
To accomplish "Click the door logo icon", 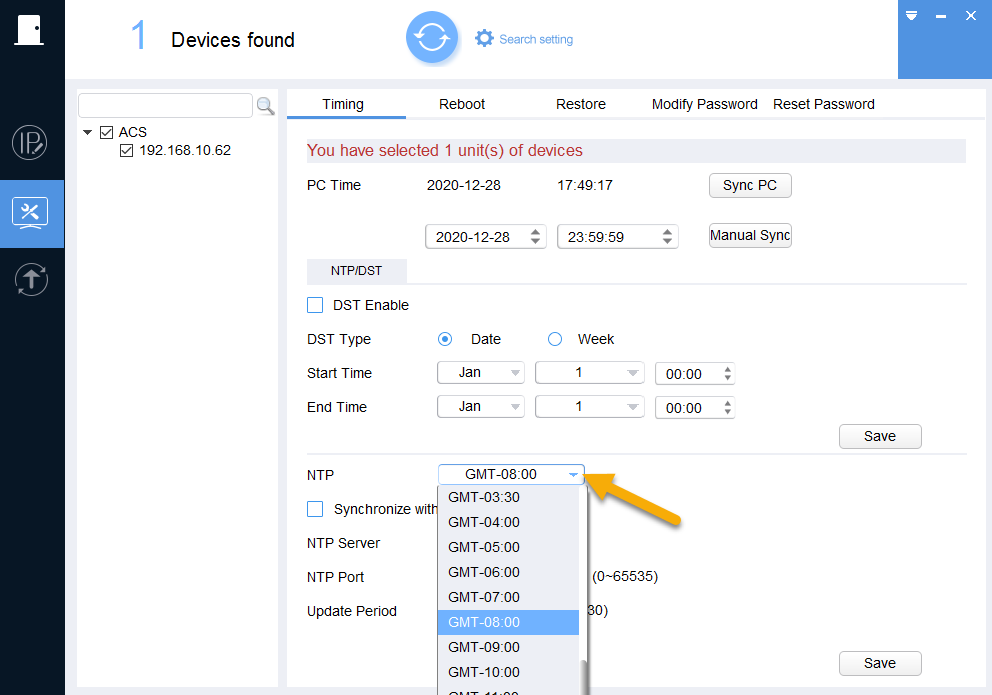I will pos(29,30).
